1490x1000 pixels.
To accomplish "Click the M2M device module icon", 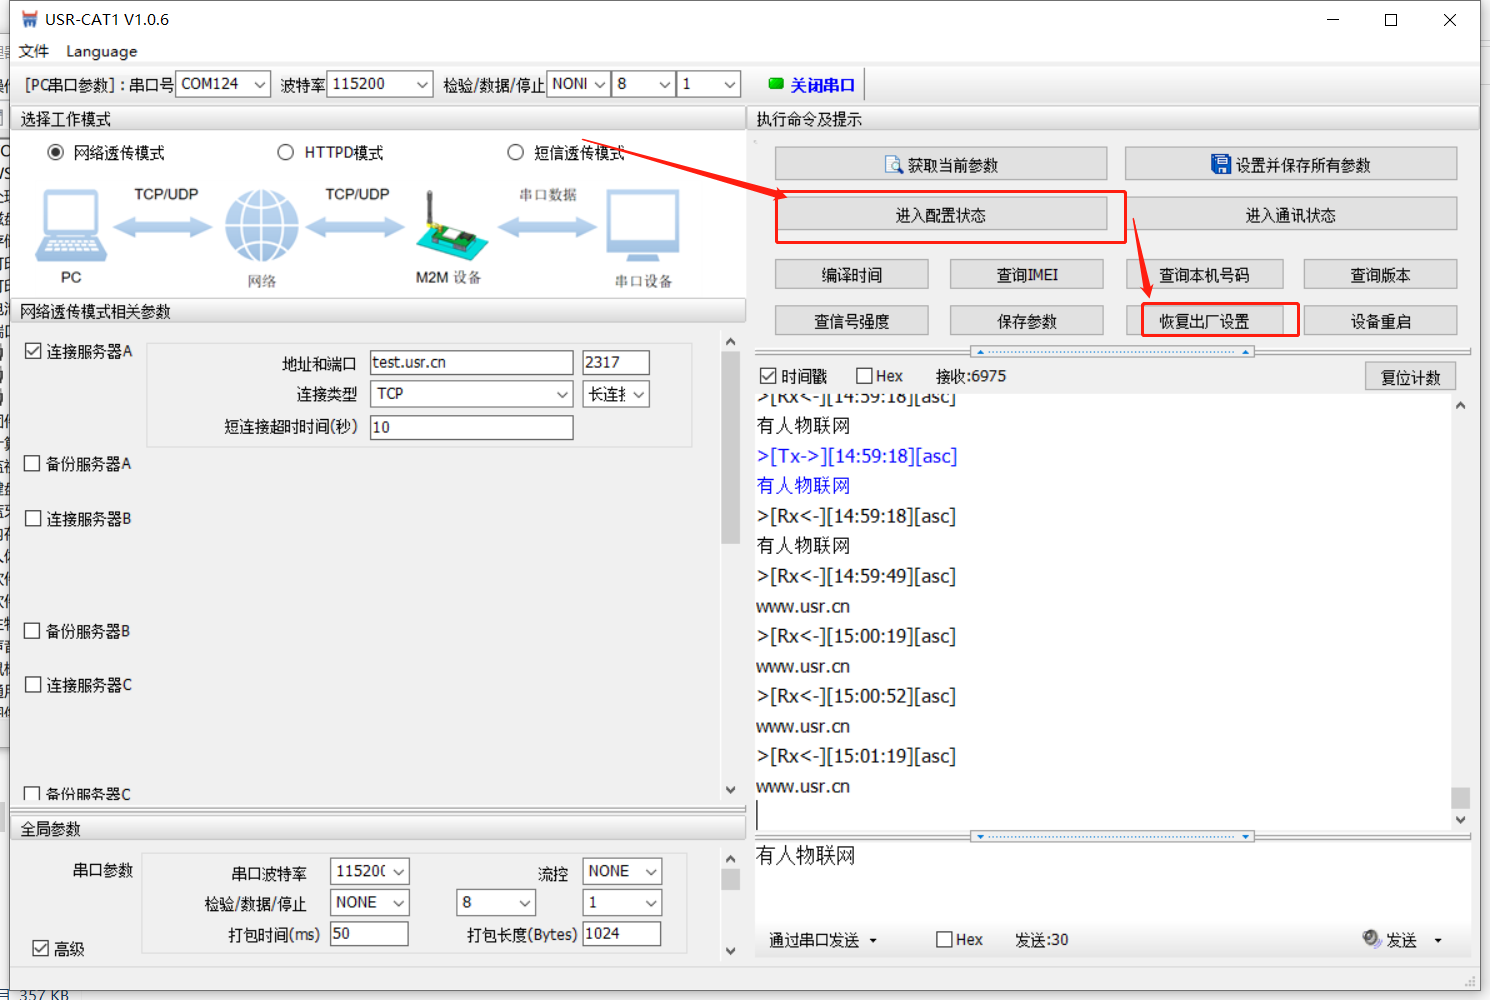I will [450, 228].
